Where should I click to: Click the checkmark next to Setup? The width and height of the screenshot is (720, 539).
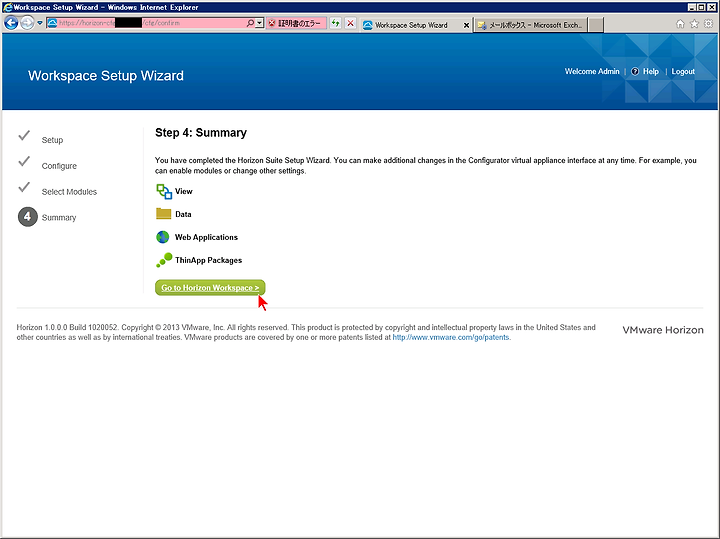[x=24, y=135]
